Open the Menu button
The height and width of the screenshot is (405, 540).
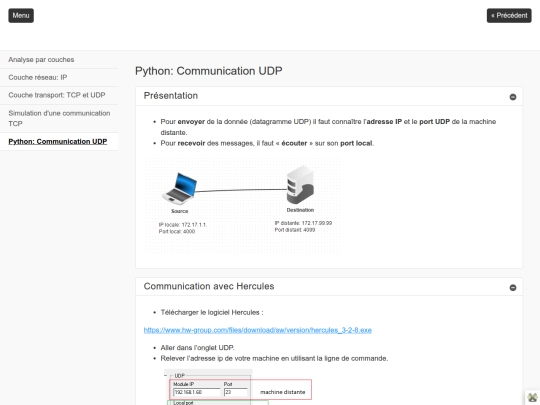coord(21,15)
